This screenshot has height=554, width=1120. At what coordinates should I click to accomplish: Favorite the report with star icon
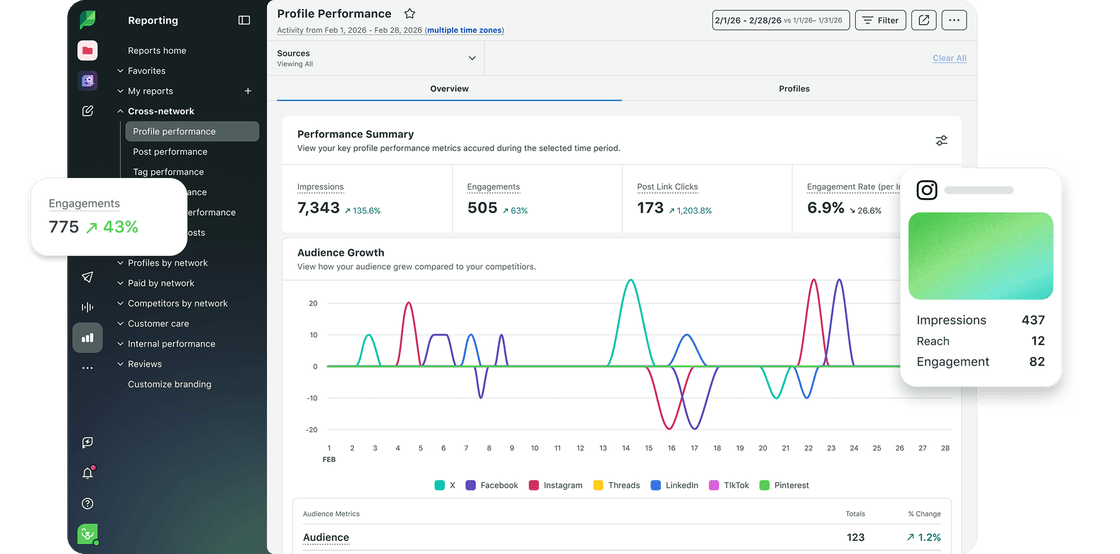409,14
